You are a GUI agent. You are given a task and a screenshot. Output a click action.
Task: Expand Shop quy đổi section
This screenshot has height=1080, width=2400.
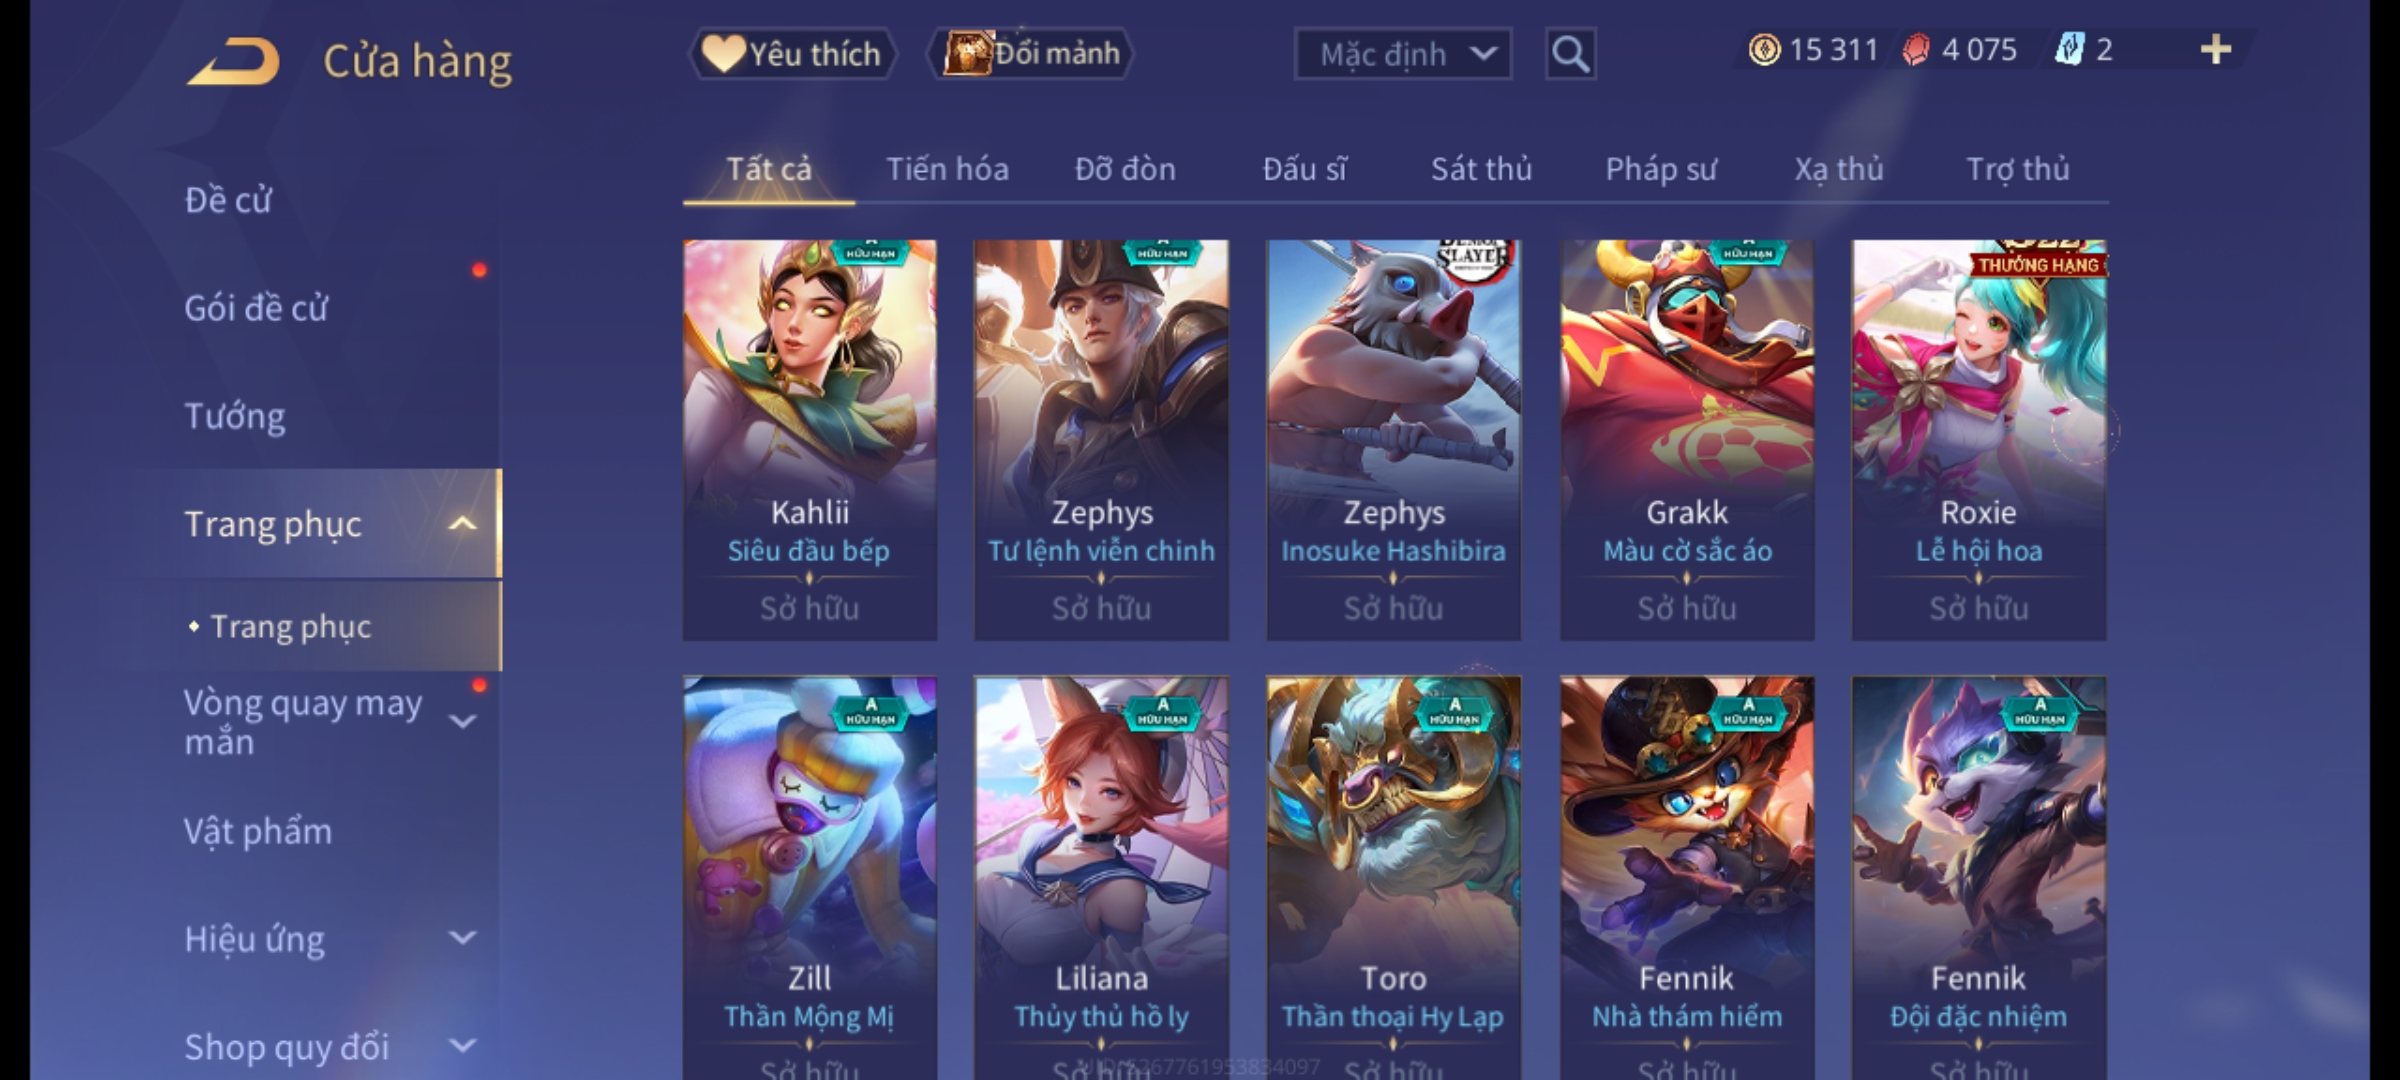tap(462, 1046)
